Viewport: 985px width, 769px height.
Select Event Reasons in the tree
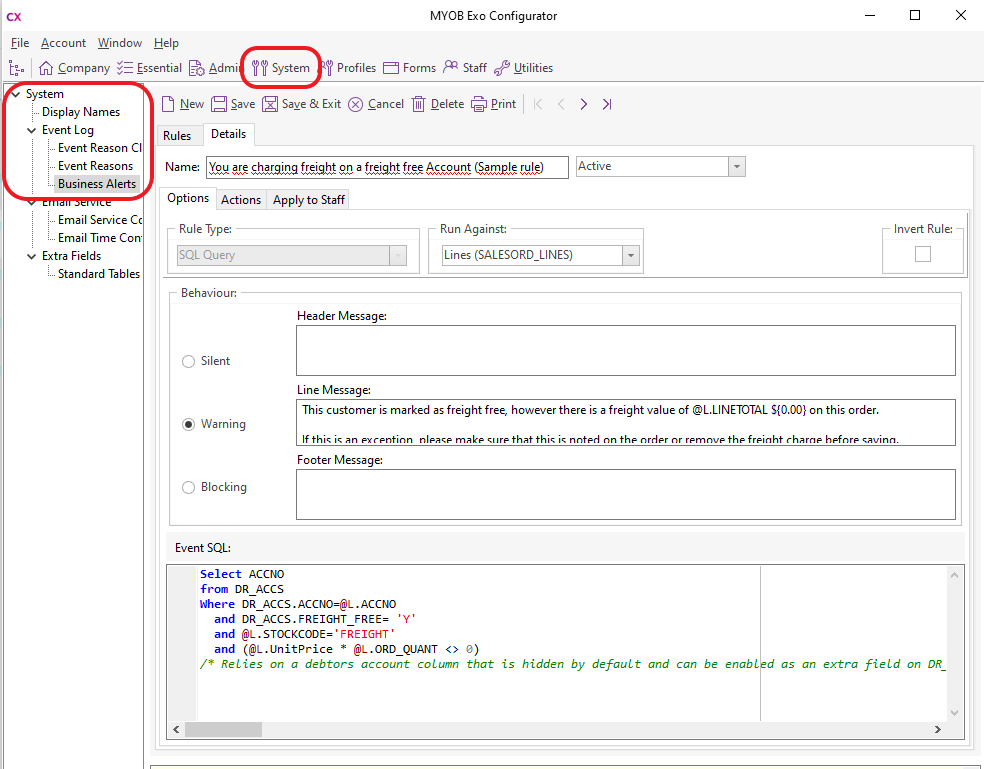(95, 166)
